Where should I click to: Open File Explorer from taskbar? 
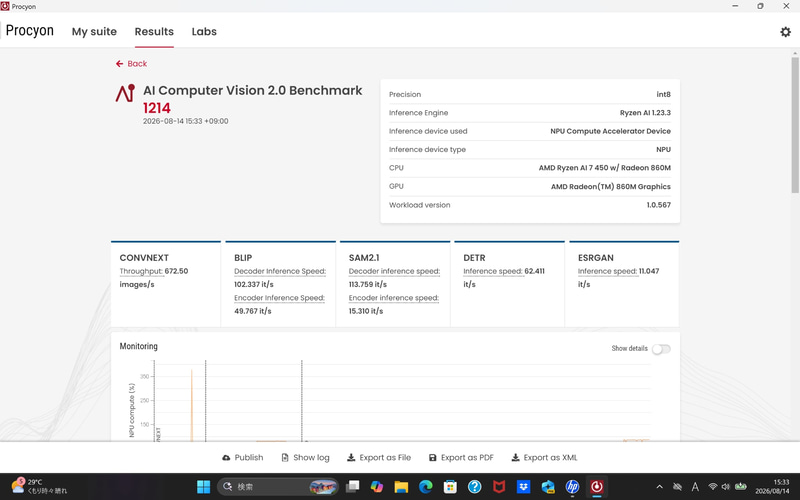[x=401, y=487]
